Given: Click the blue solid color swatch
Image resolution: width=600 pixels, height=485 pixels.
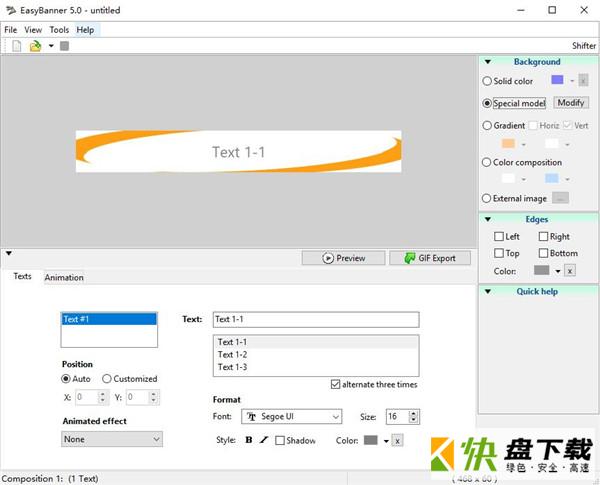Looking at the screenshot, I should pos(557,80).
